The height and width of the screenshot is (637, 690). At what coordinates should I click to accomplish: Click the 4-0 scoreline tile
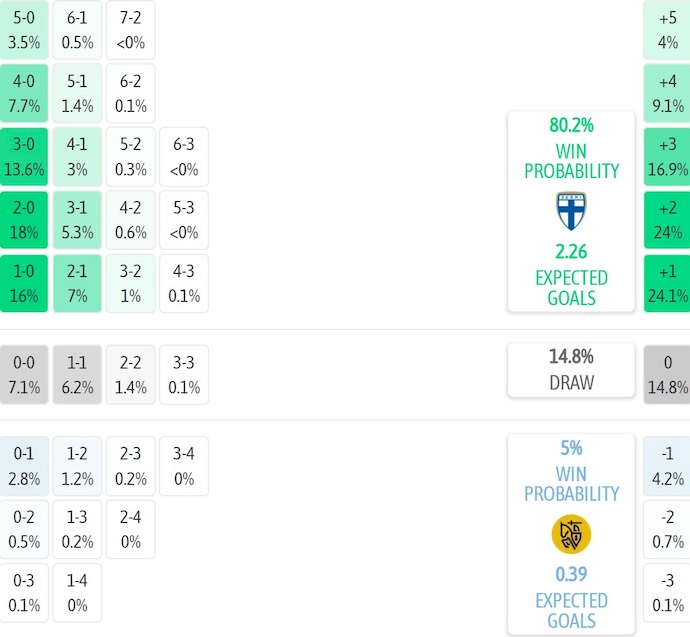coord(22,92)
